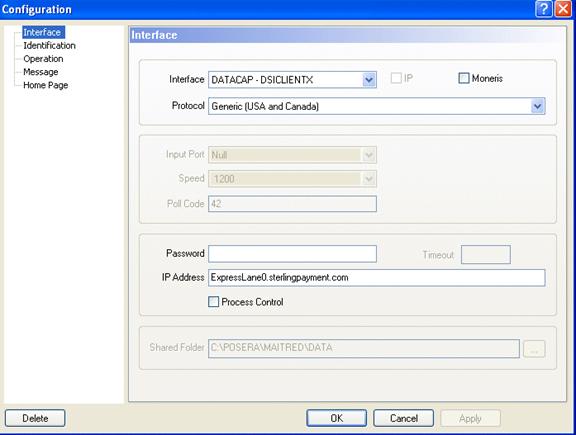Select Home Page in the sidebar
This screenshot has height=435, width=576.
click(46, 85)
